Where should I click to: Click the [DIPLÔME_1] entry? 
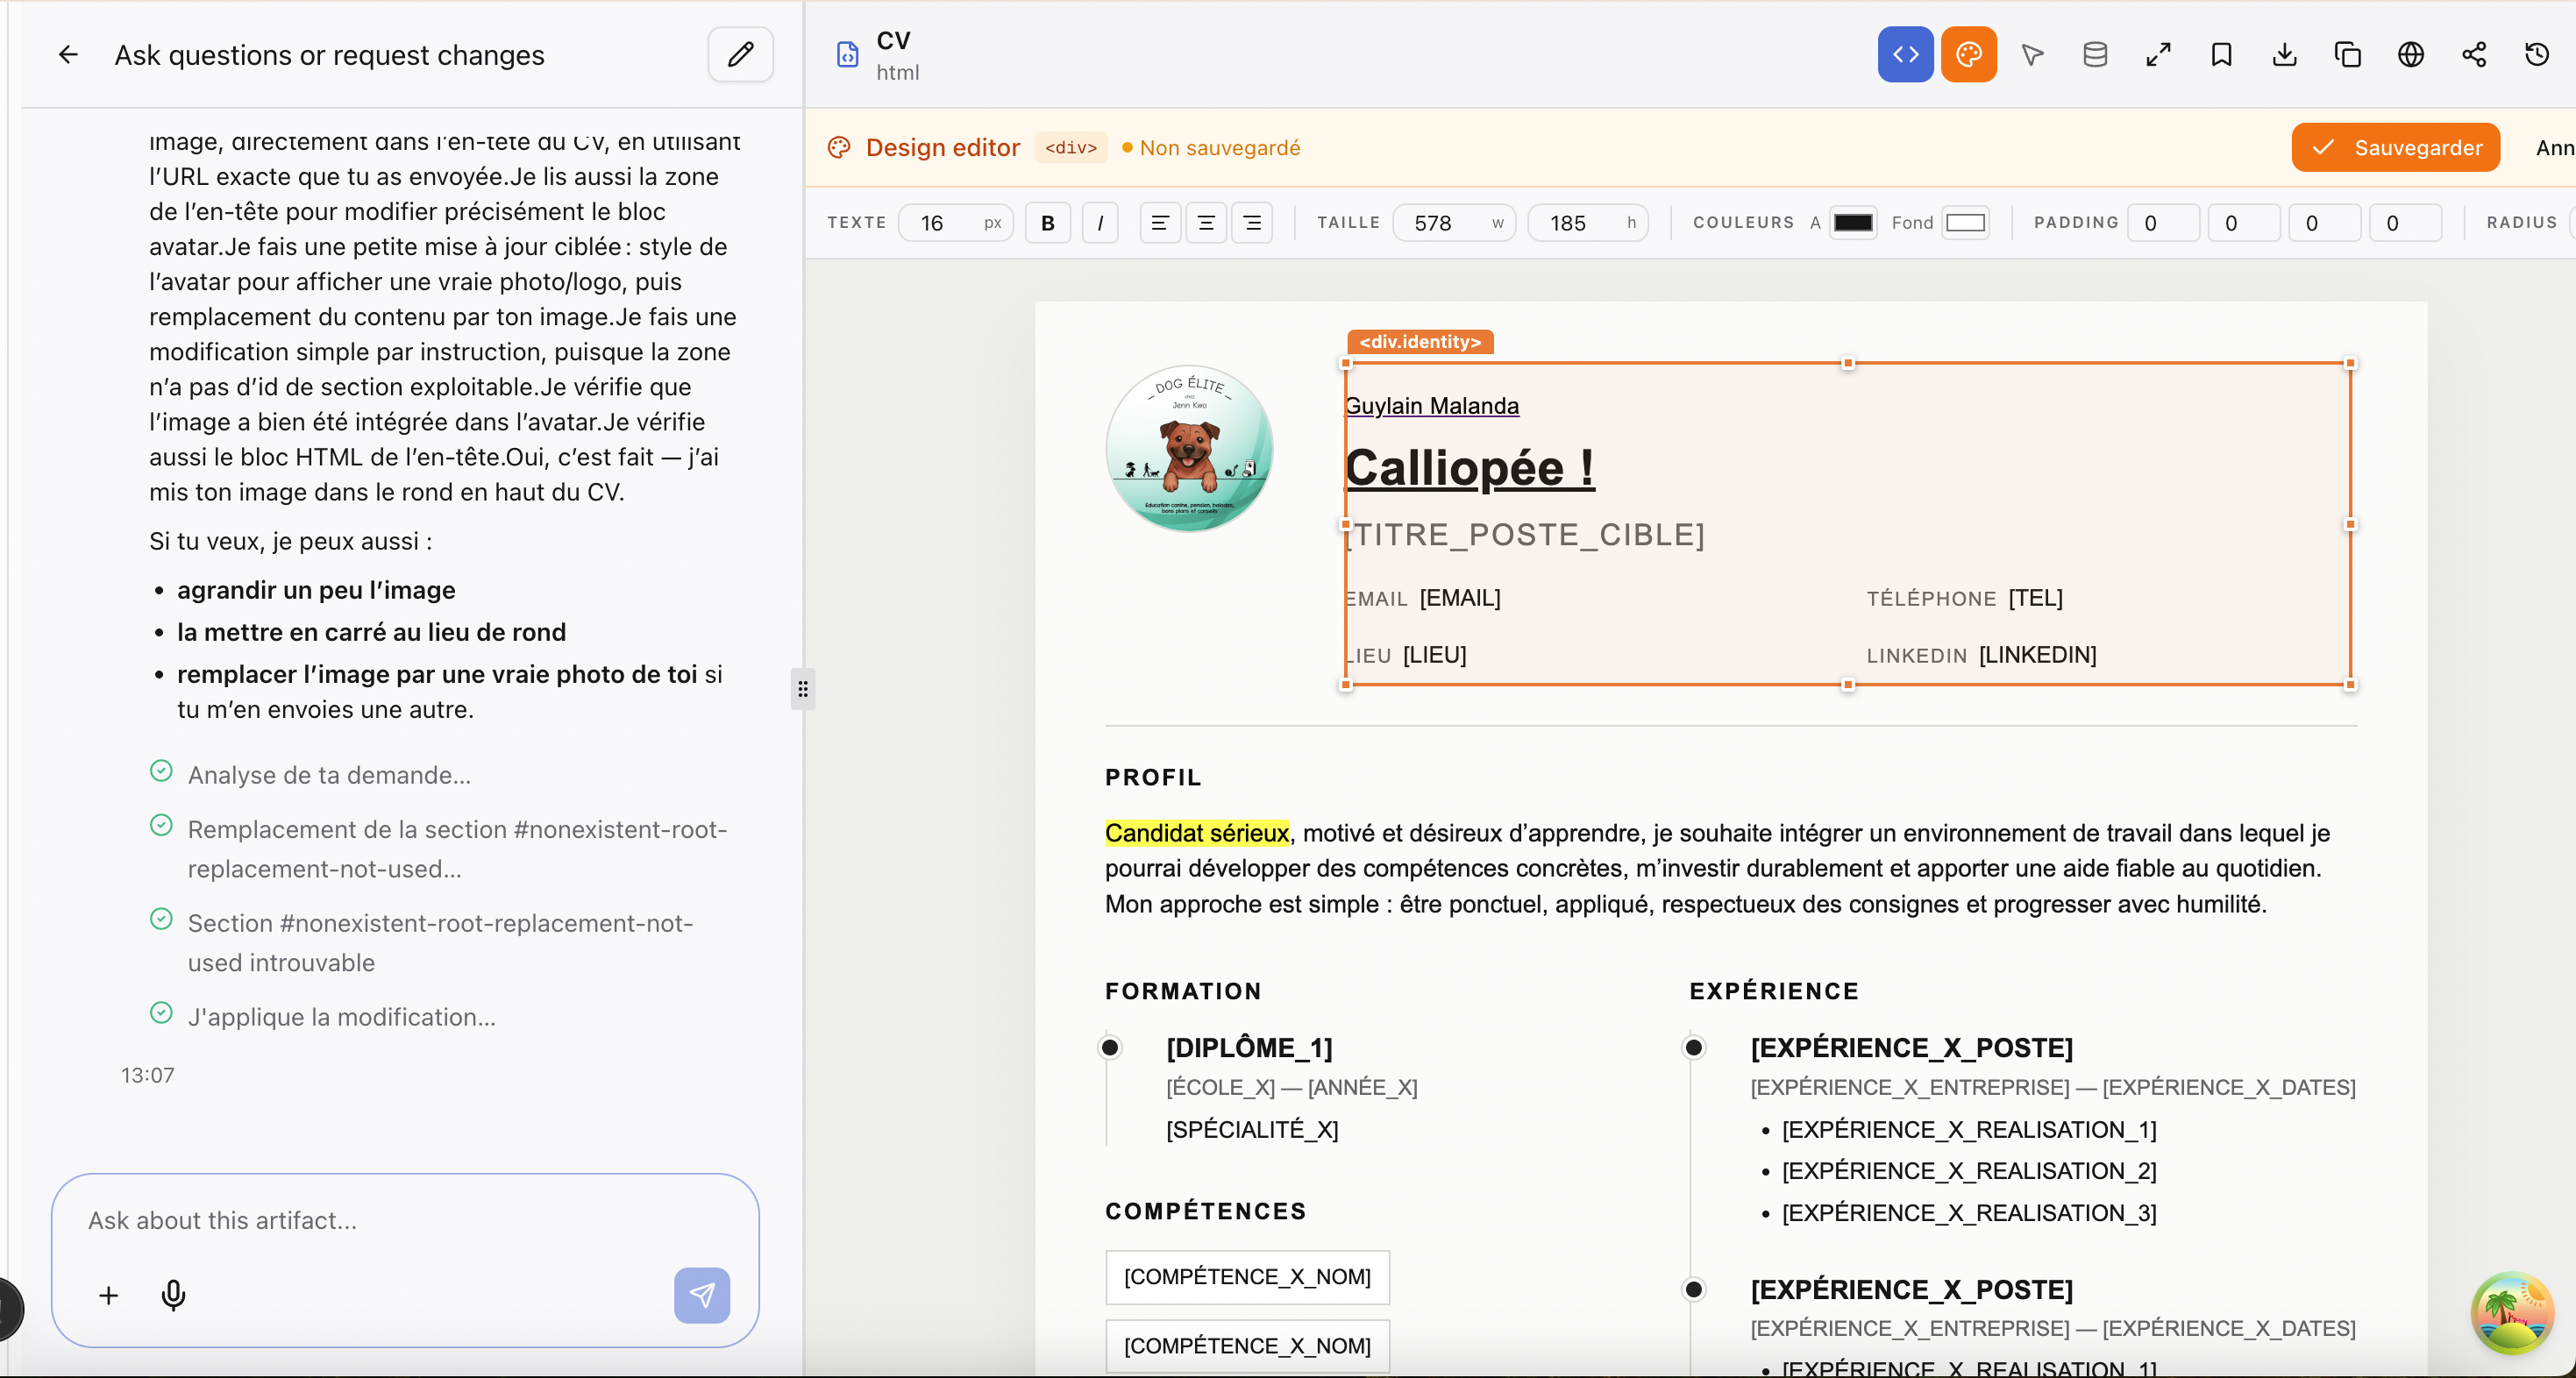pos(1249,1047)
